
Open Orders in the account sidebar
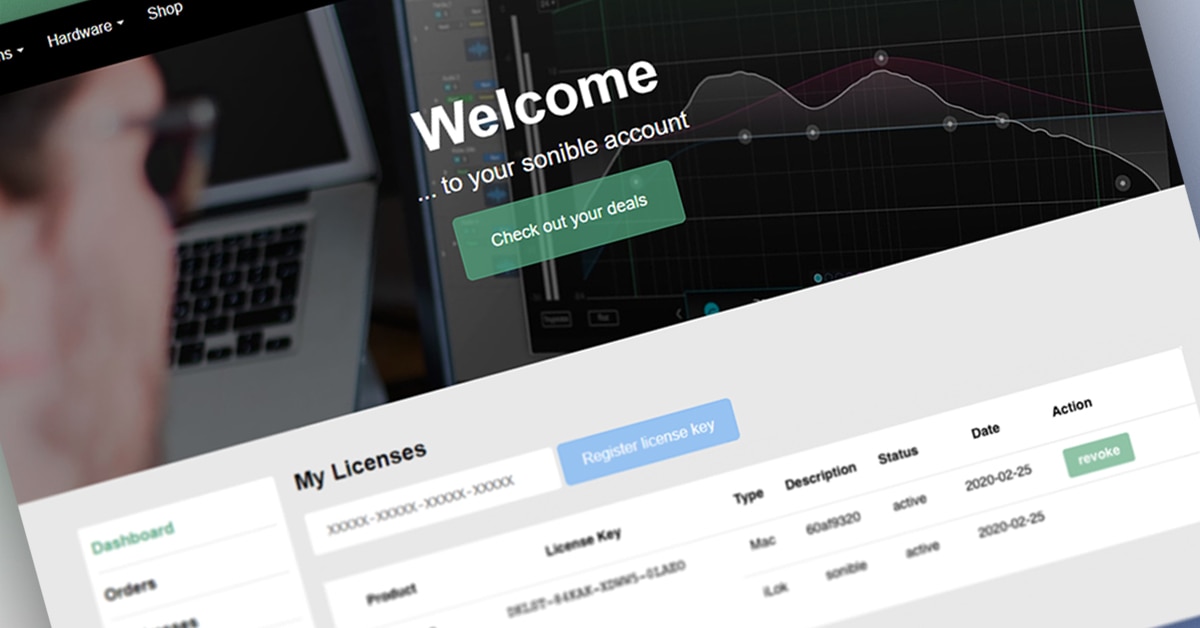coord(131,587)
